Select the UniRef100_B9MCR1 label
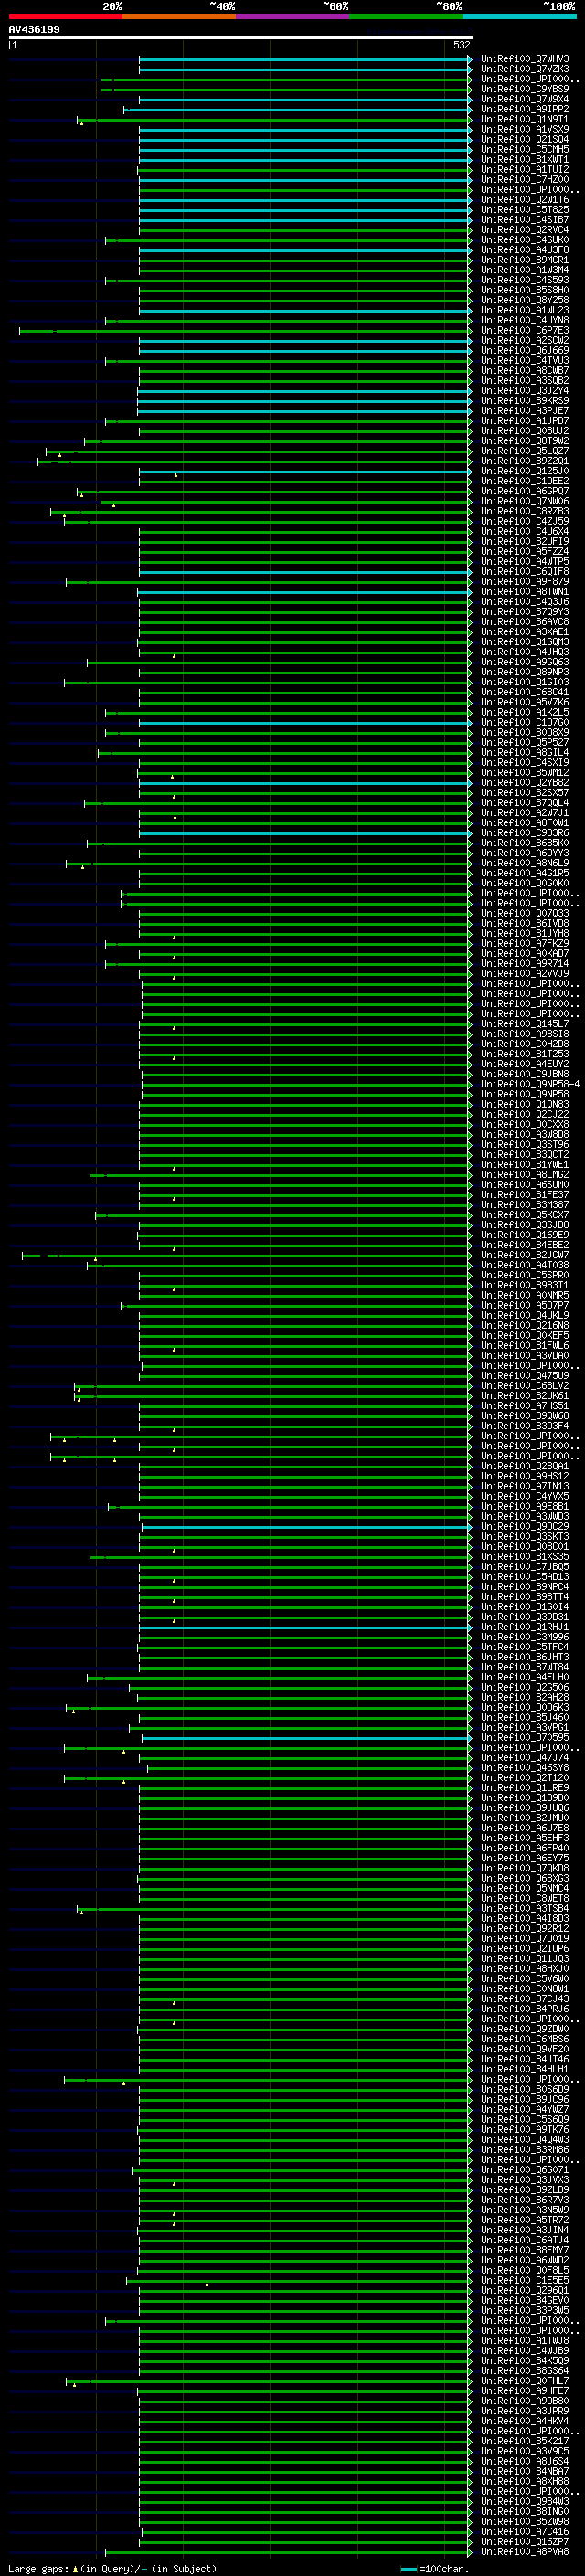Image resolution: width=585 pixels, height=2576 pixels. 525,260
